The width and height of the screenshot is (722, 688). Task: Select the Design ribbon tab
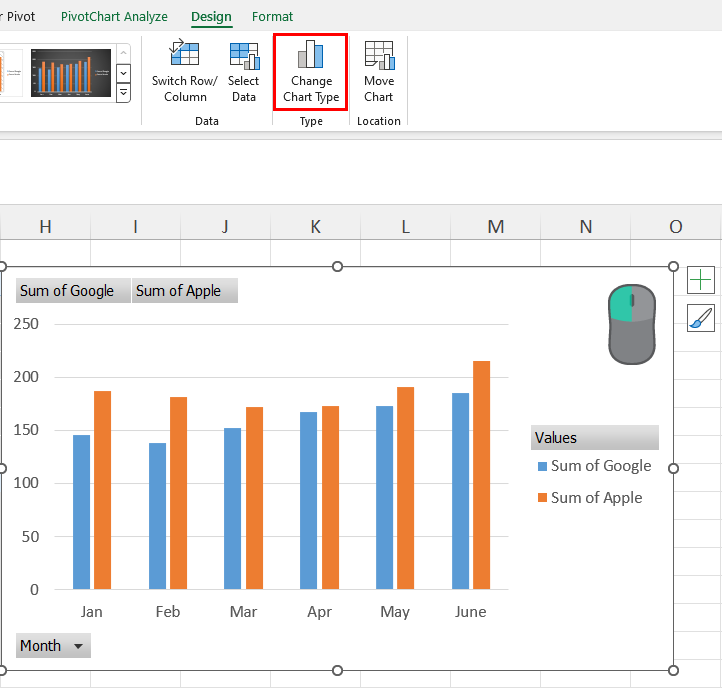pos(211,17)
